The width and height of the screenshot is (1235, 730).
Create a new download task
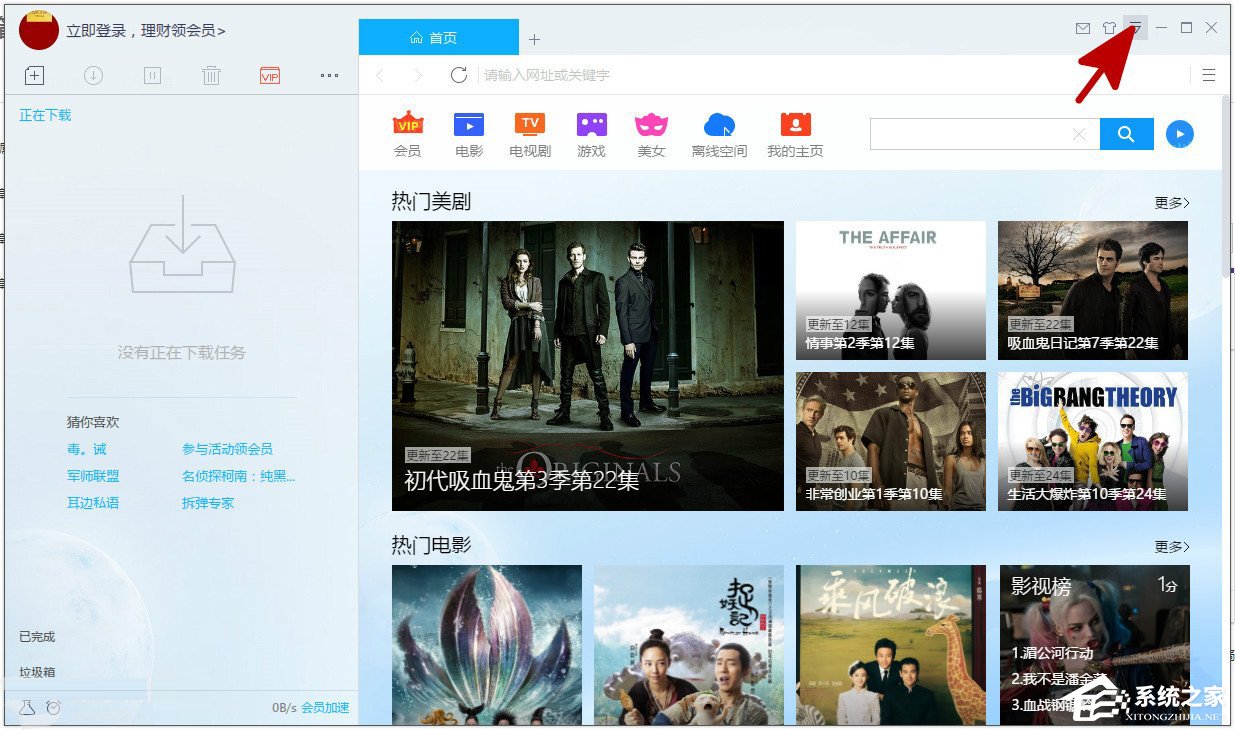[34, 75]
